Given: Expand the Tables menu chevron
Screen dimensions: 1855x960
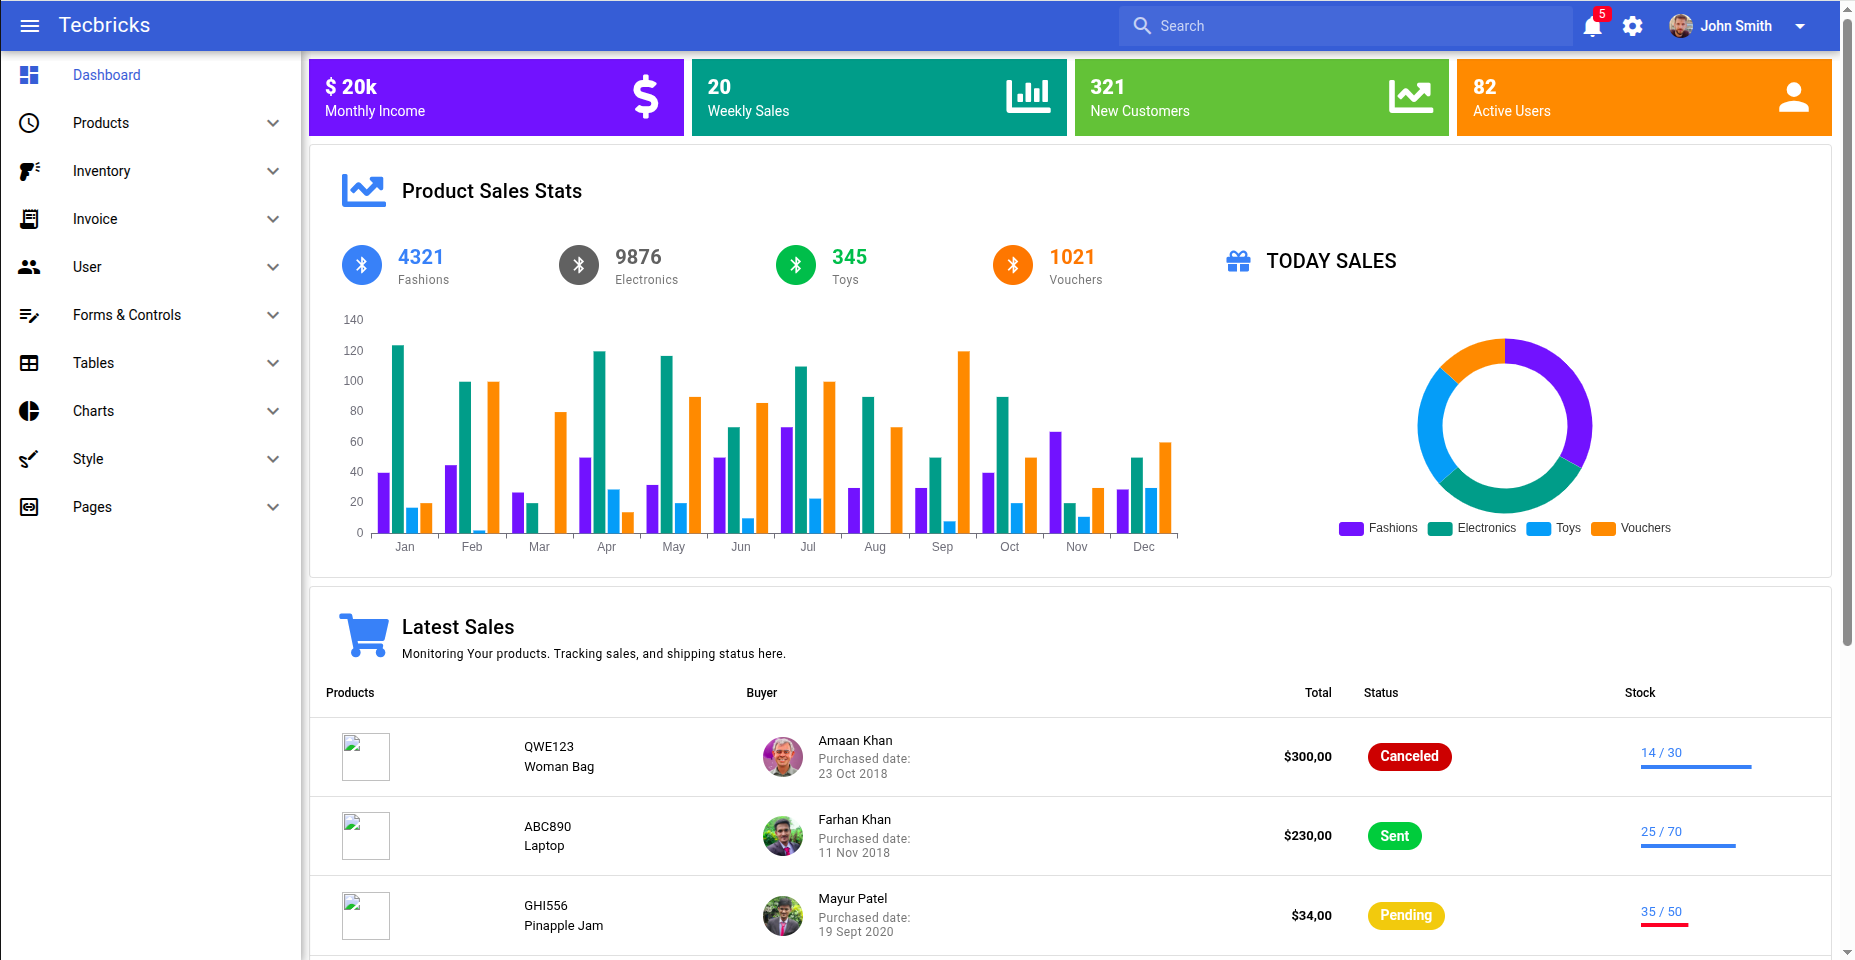Looking at the screenshot, I should (x=273, y=363).
